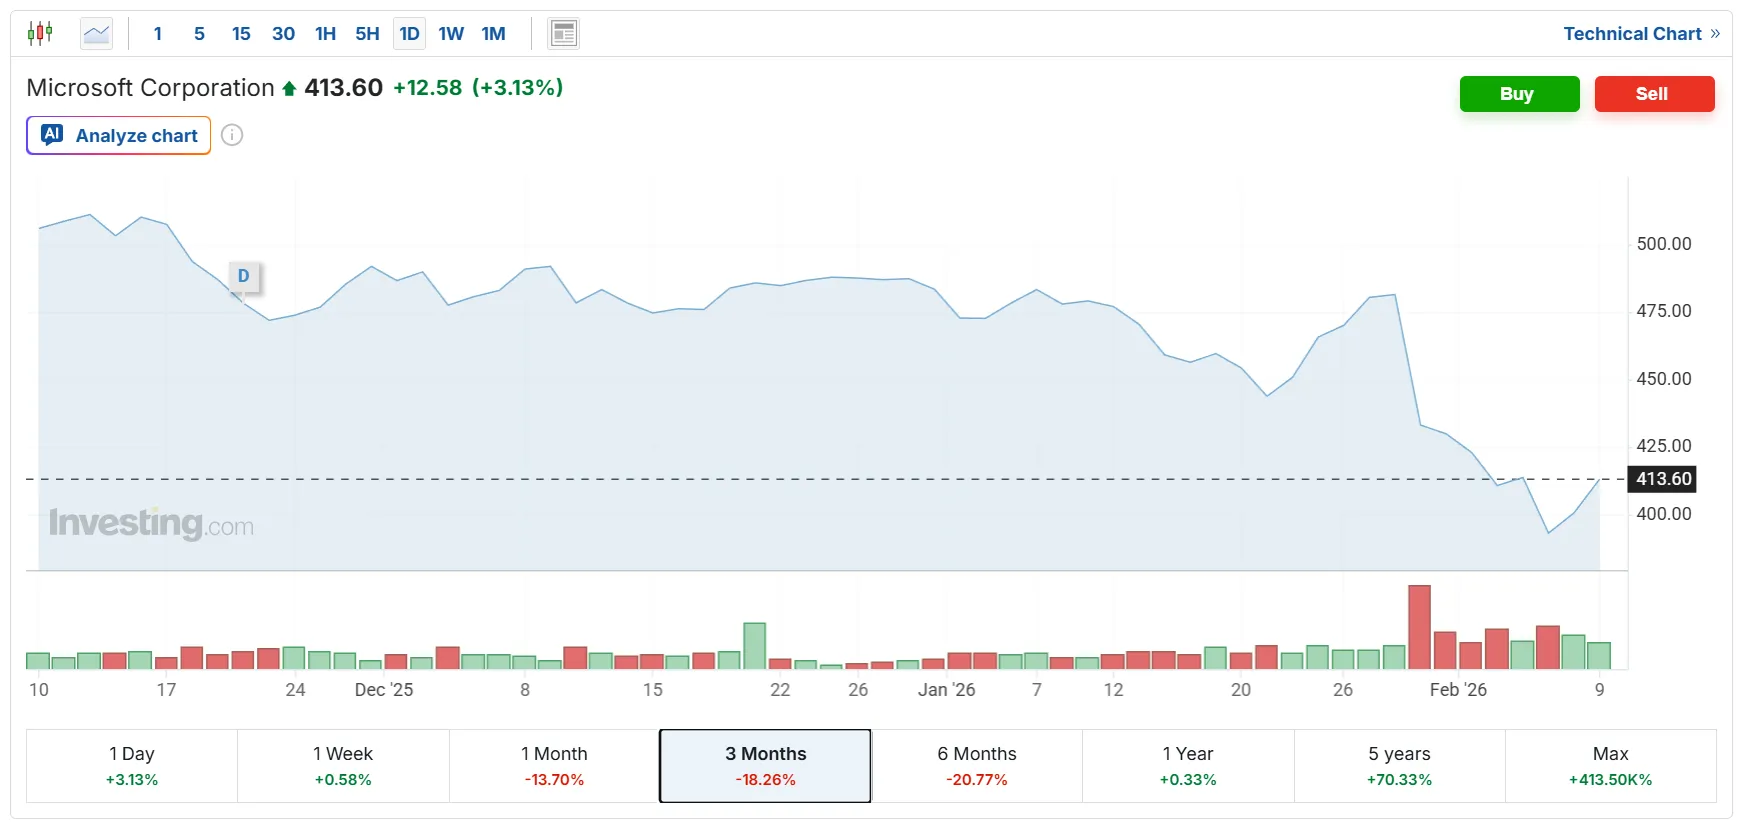Click the tallest red volume bar
Screen dimensions: 1745x827
coord(1419,627)
